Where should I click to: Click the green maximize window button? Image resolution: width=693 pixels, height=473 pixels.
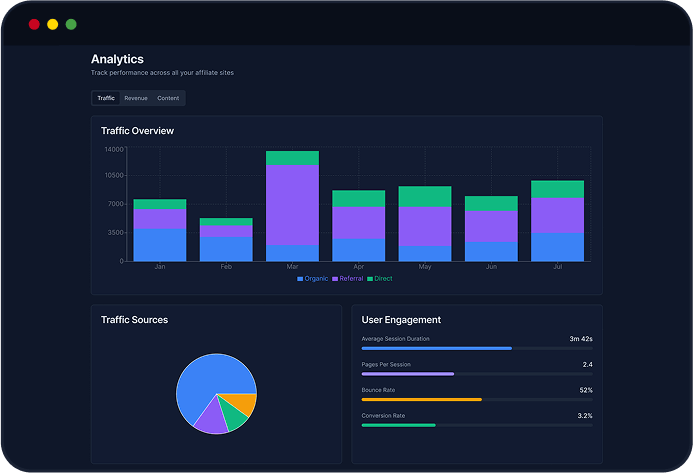(x=71, y=24)
